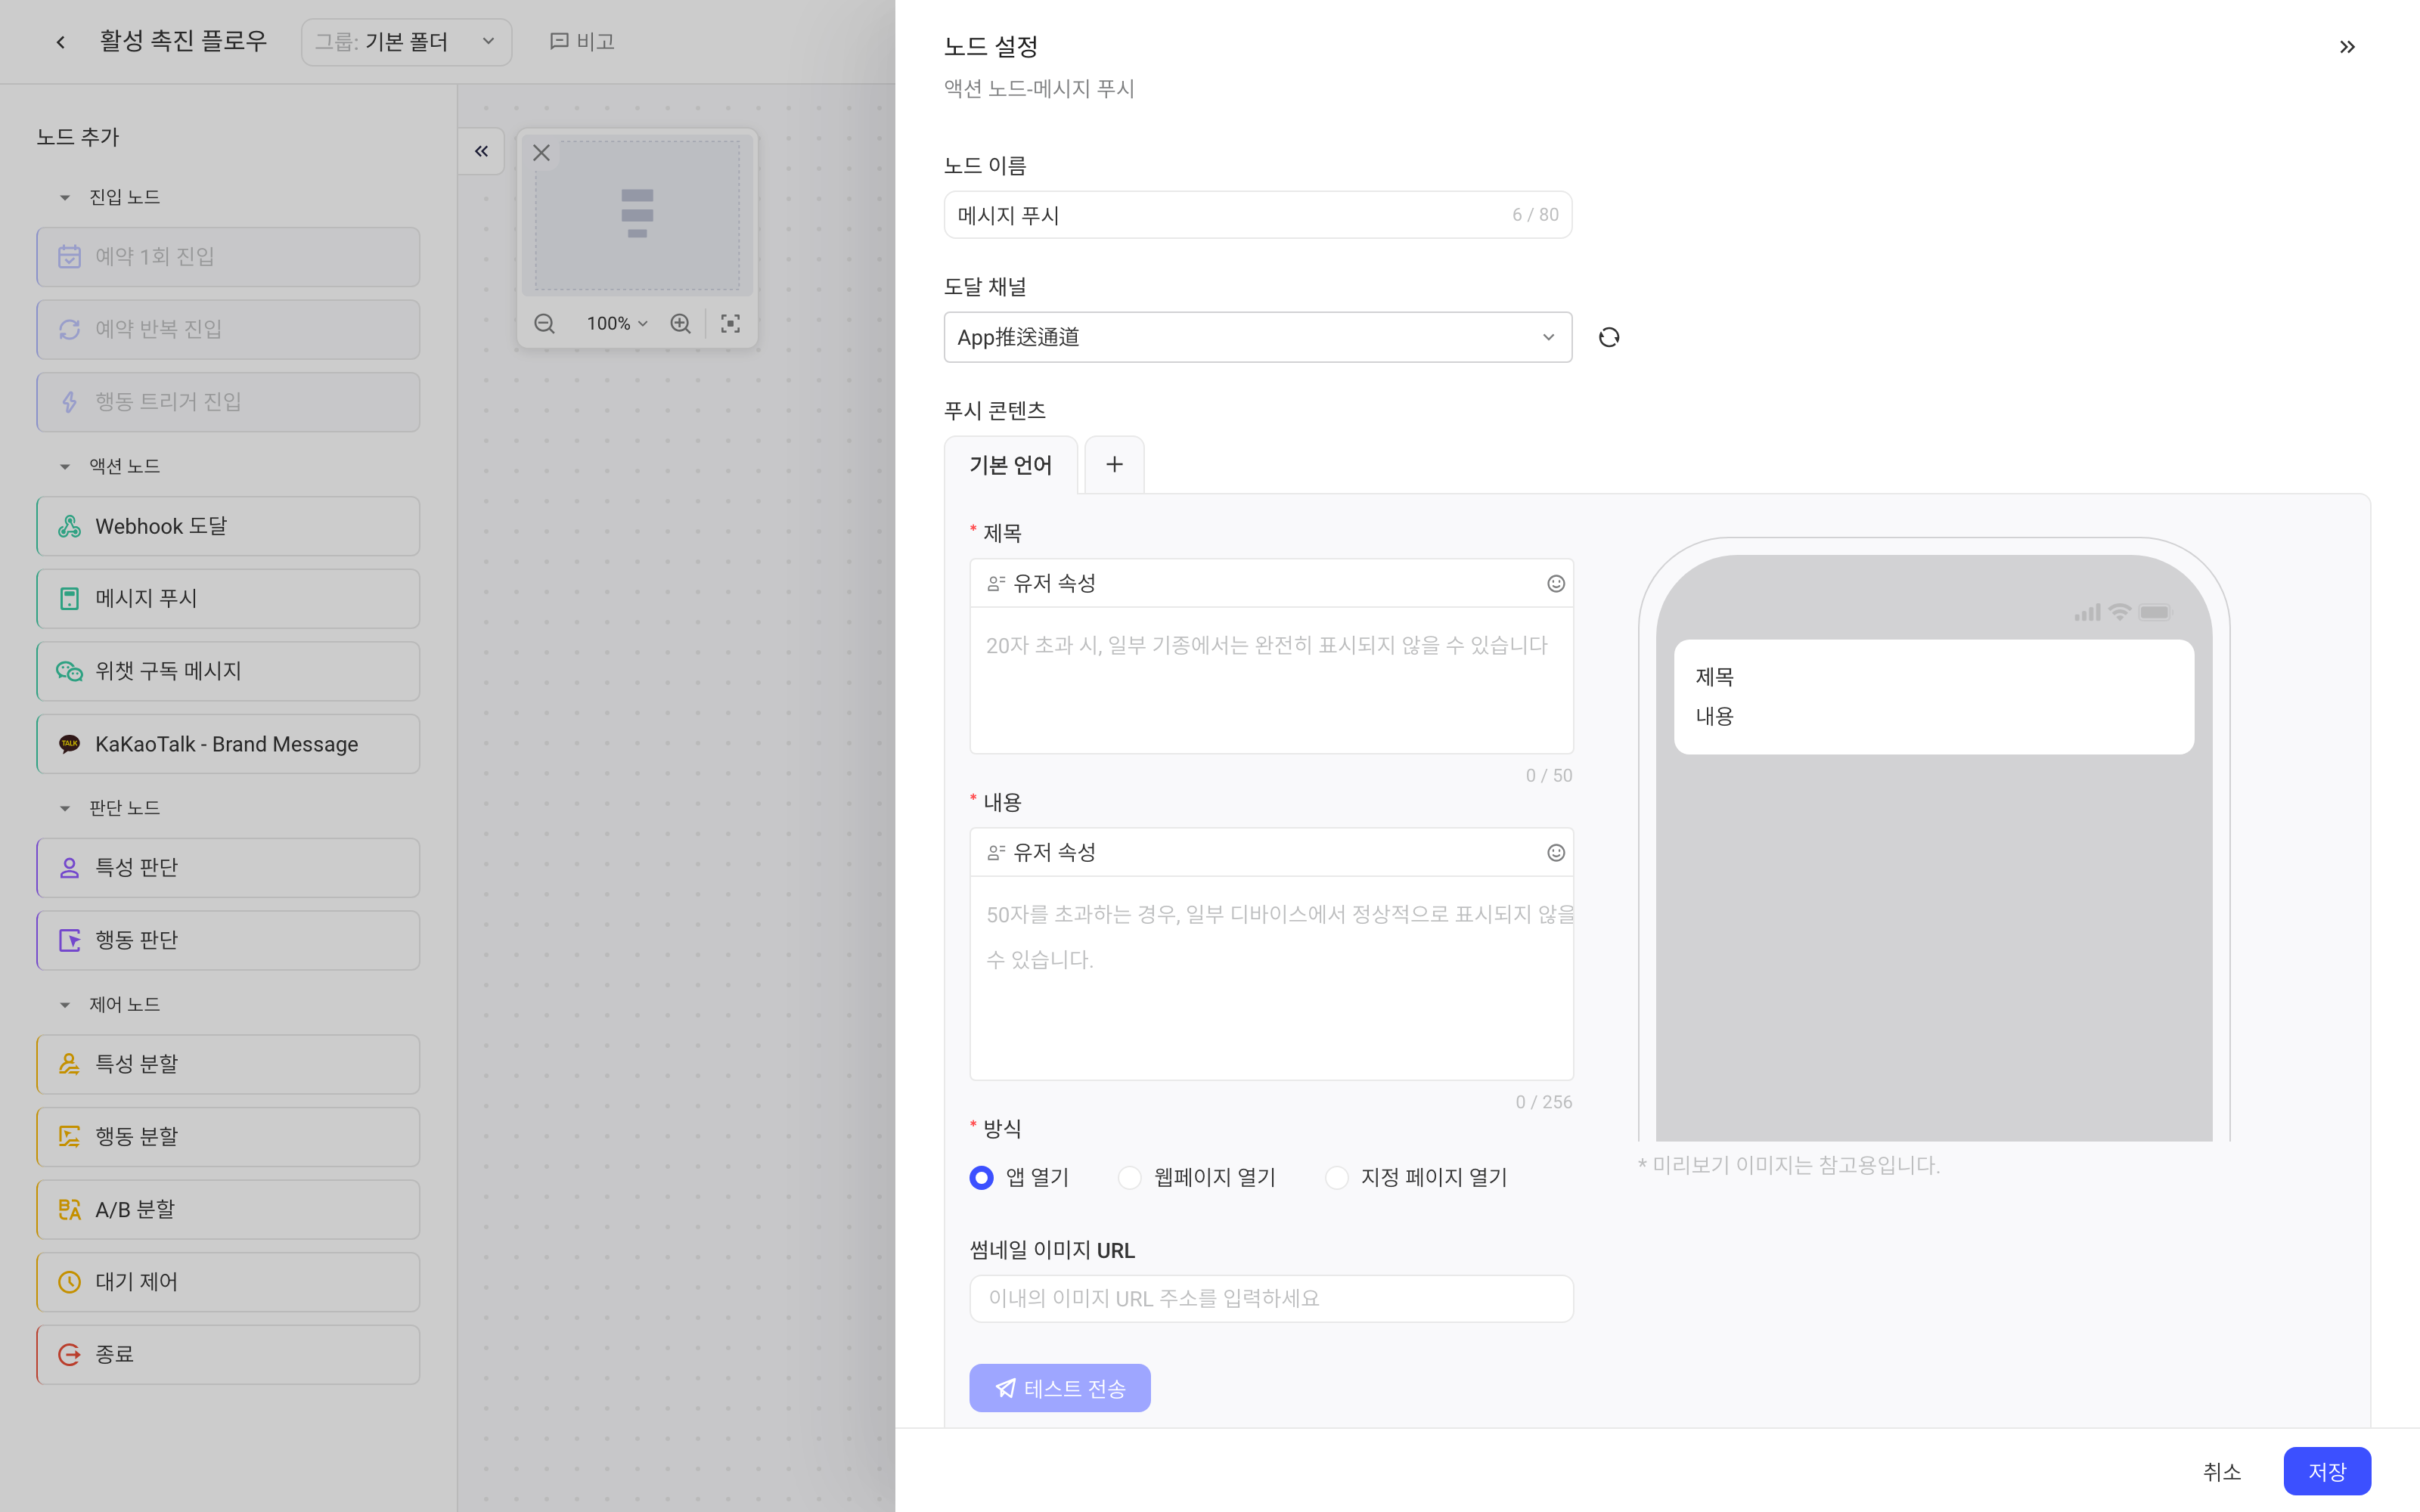Collapse the 판단 노드 section
Image resolution: width=2420 pixels, height=1512 pixels.
[65, 808]
